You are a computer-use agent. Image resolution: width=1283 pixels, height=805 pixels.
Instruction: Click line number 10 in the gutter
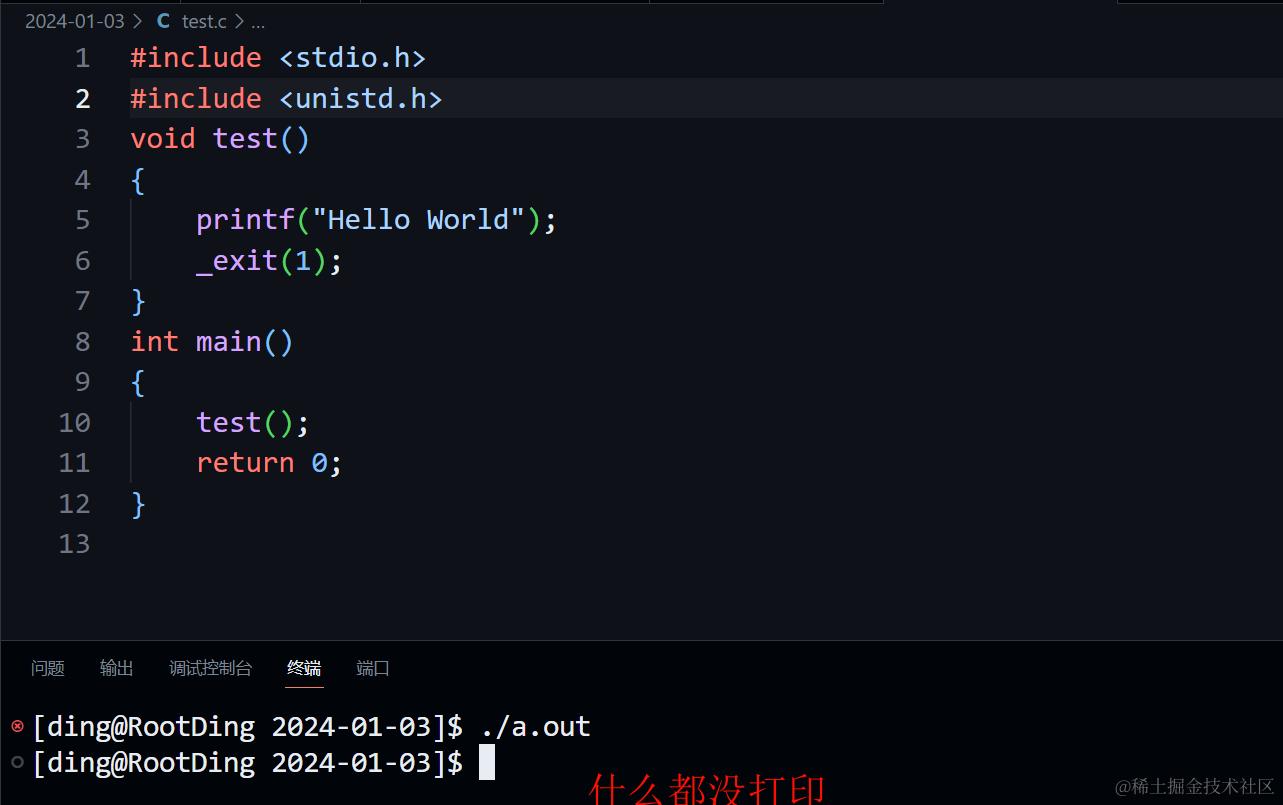tap(74, 422)
